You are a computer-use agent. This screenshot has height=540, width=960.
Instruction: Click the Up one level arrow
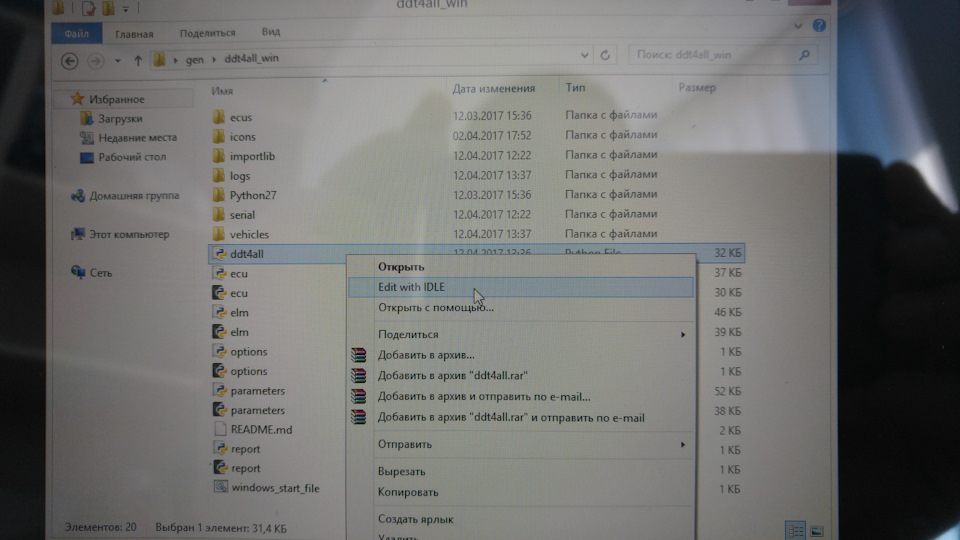click(x=138, y=59)
